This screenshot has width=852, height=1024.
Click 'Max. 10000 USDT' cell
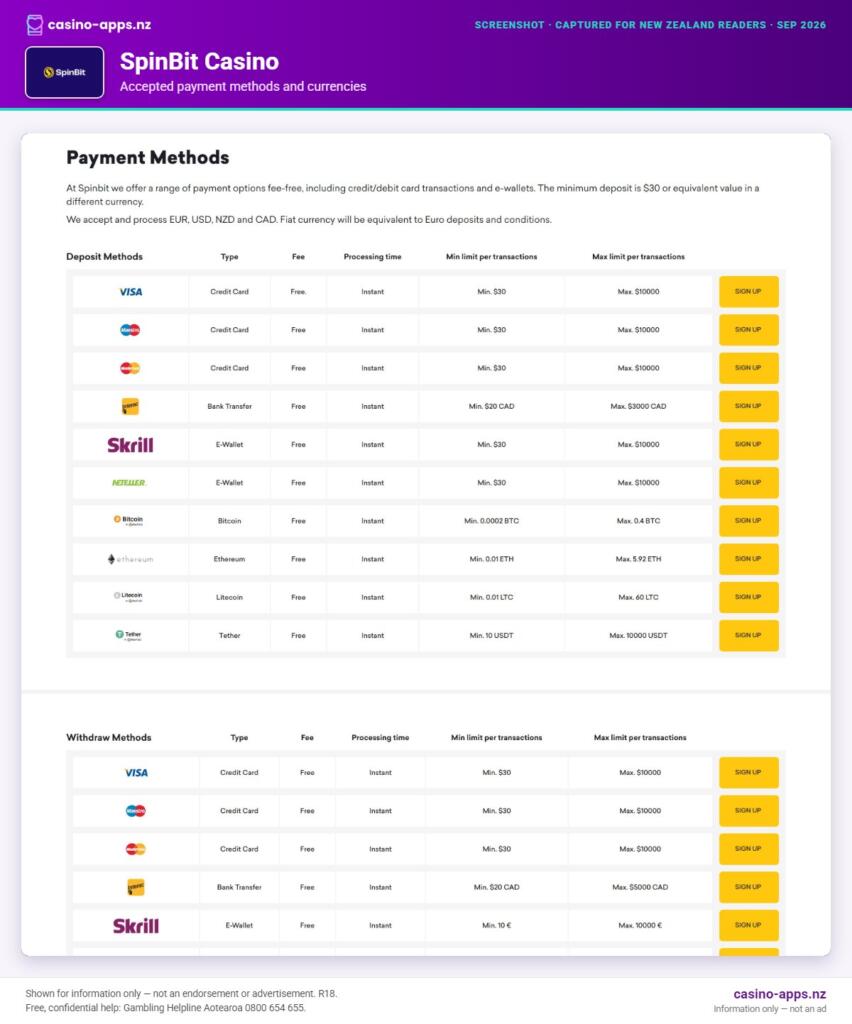639,635
